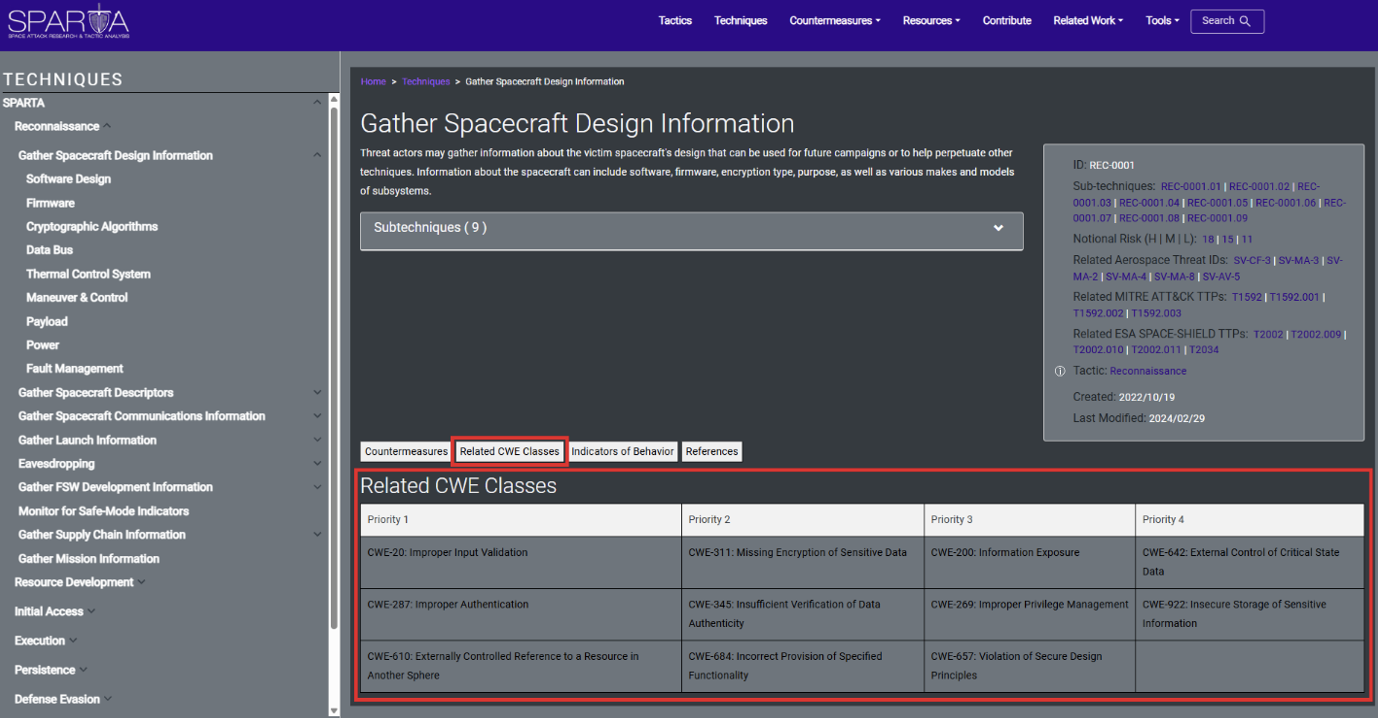
Task: Click the CWE-20: Improper Input Validation cell
Action: coord(520,562)
